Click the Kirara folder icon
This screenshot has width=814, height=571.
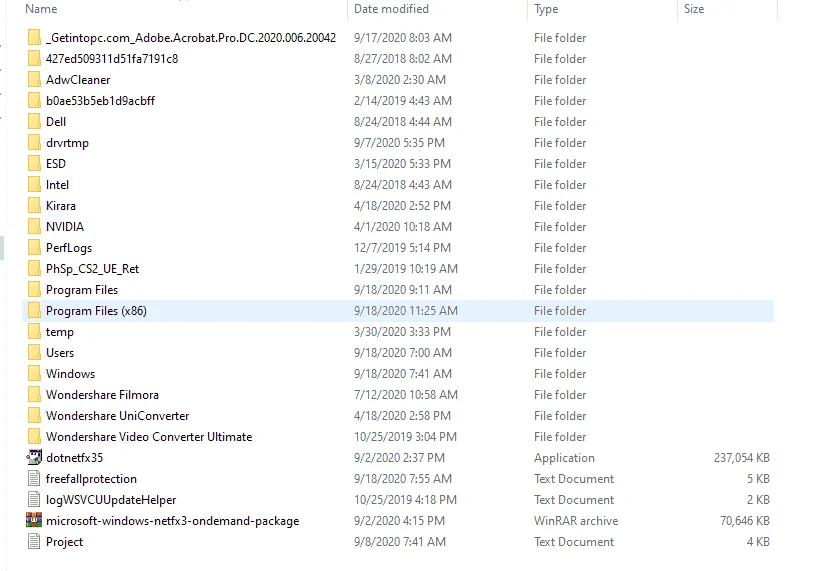34,206
